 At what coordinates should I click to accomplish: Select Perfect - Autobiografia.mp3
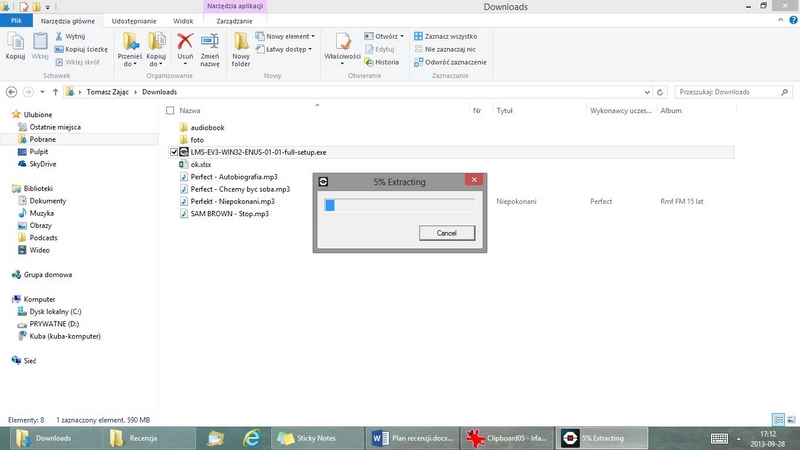point(234,177)
